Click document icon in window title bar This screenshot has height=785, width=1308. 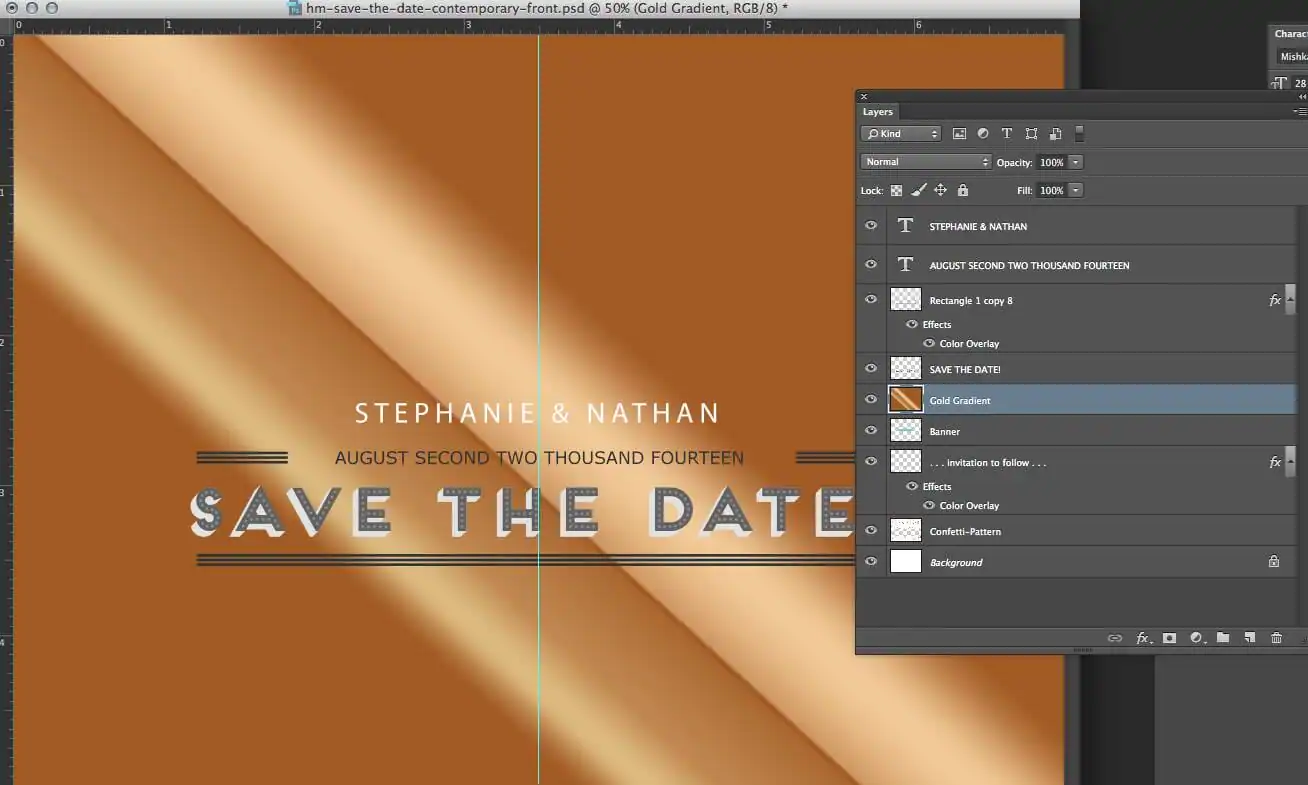(295, 8)
